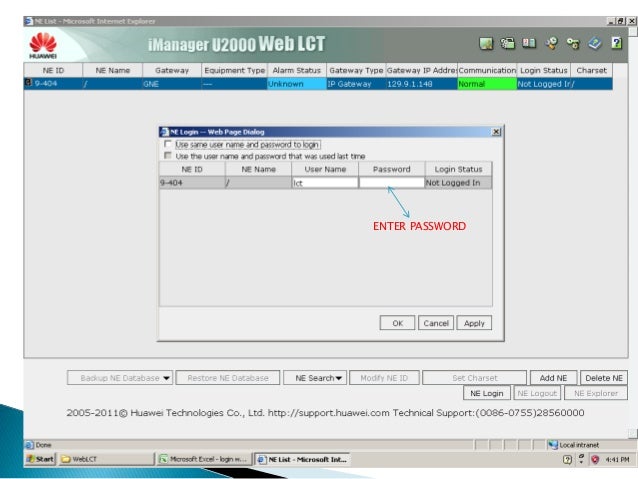
Task: Click the Windows Start button
Action: click(x=40, y=459)
